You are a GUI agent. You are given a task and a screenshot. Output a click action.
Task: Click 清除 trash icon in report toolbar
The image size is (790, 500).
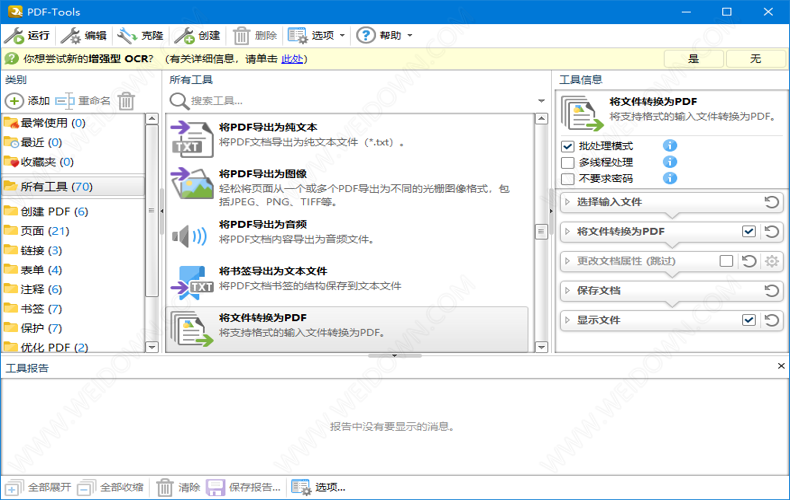pos(165,487)
